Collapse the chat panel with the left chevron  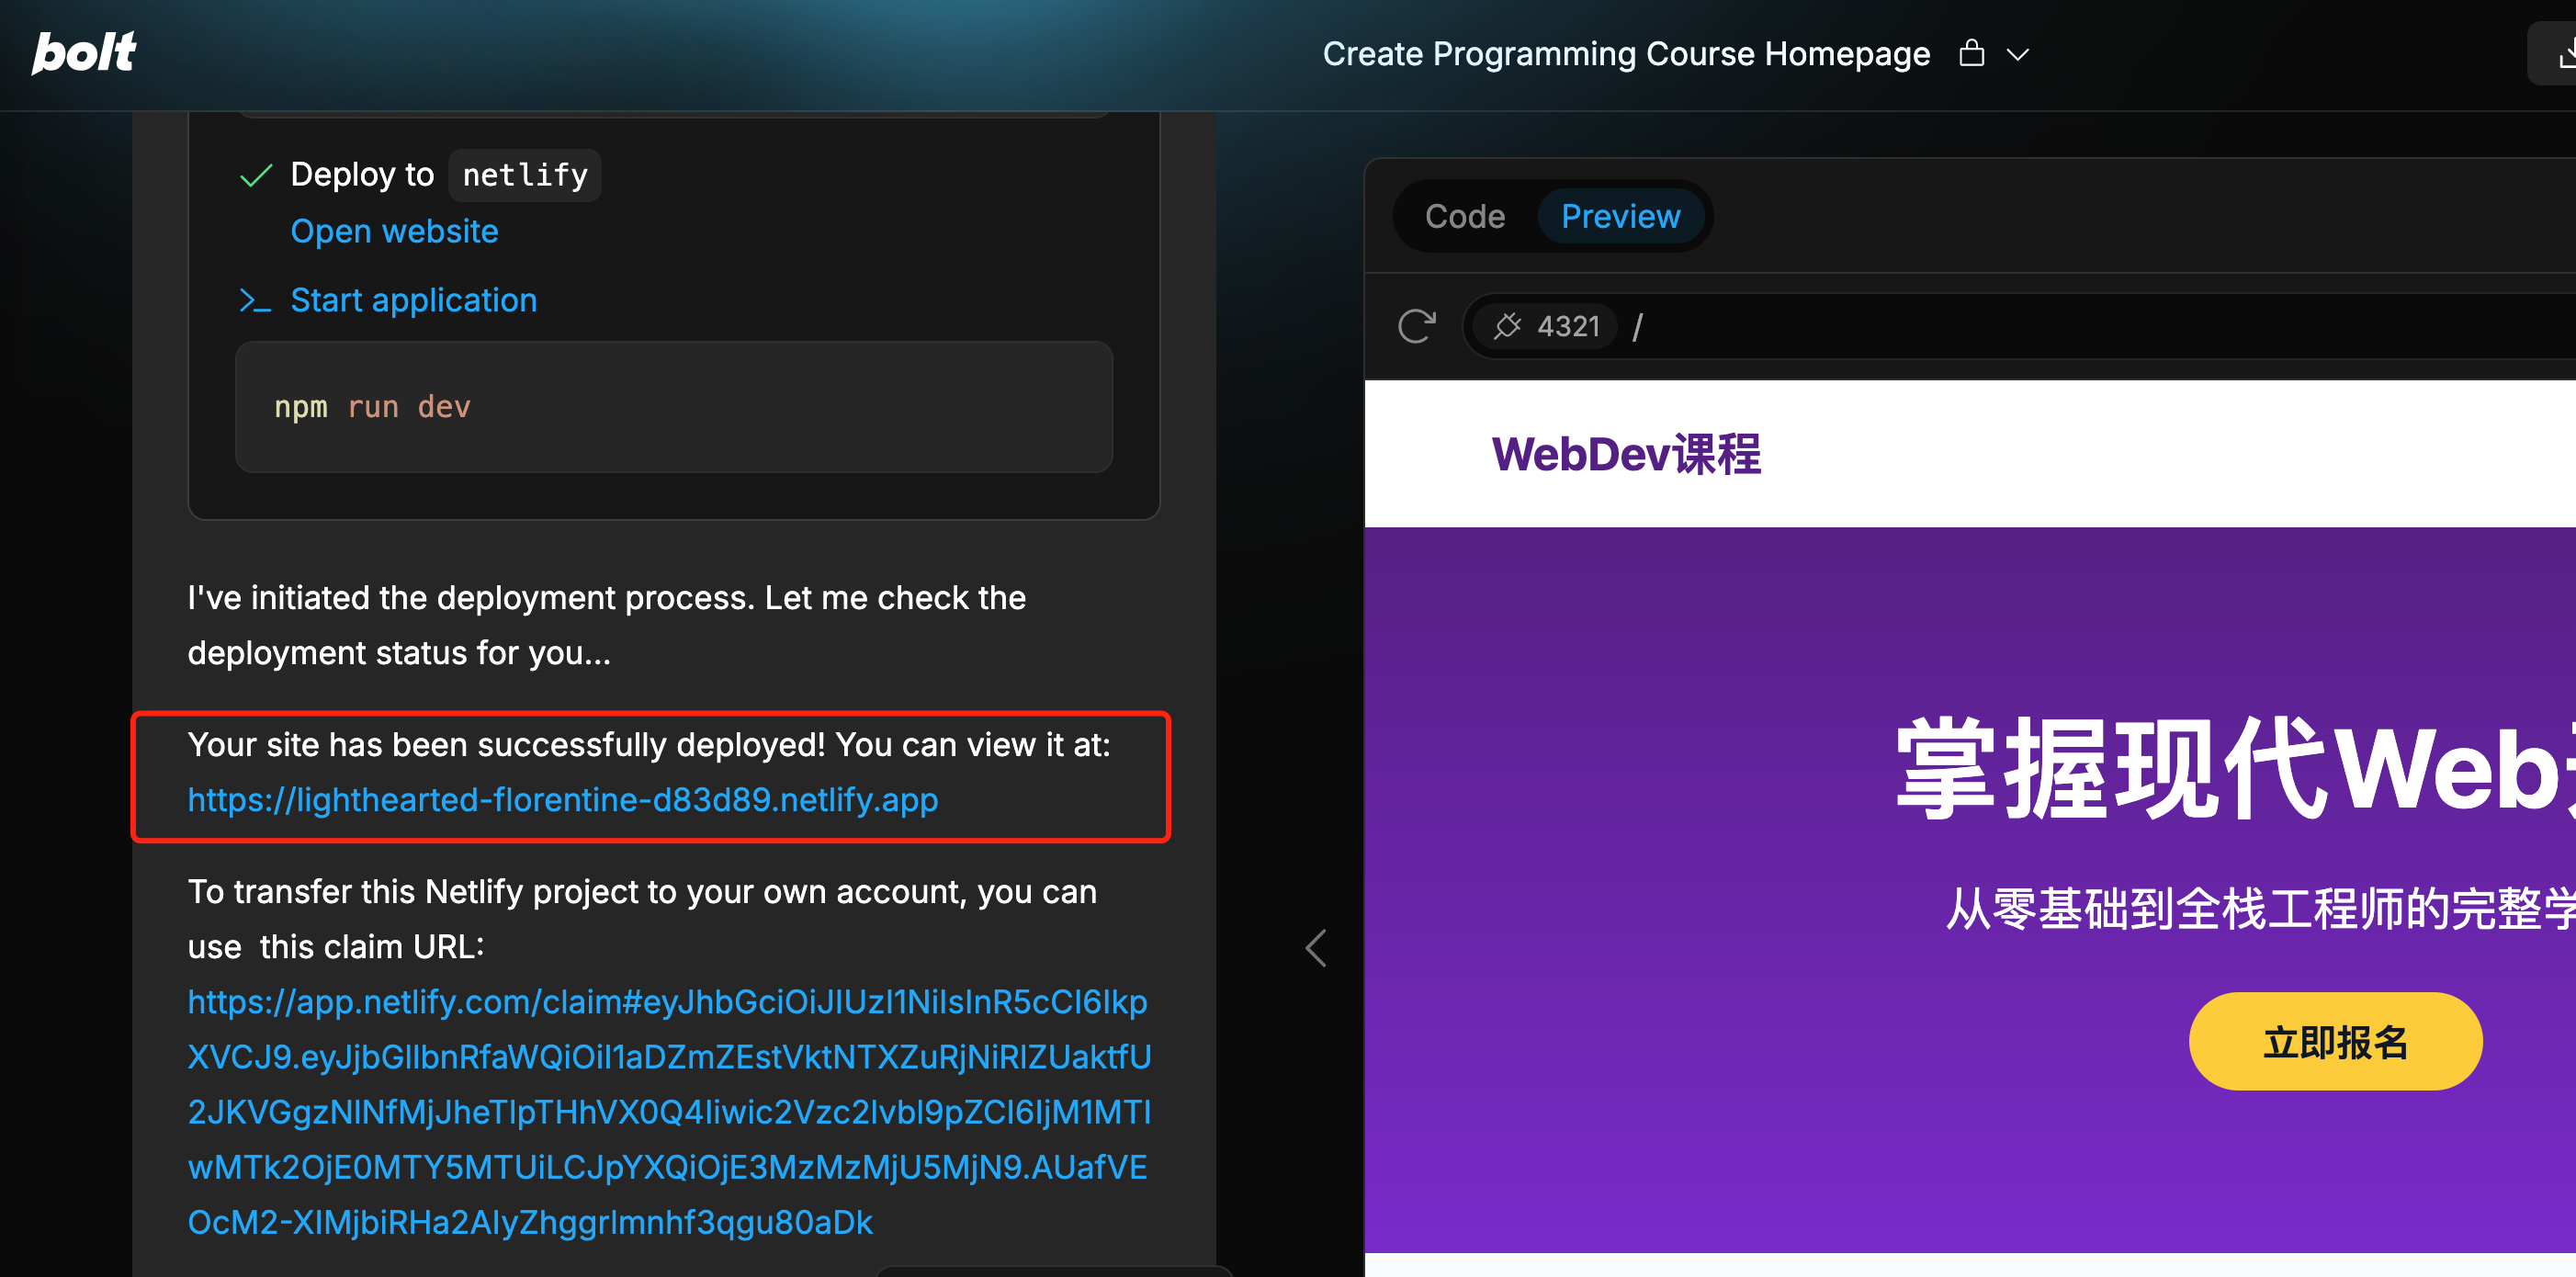(x=1316, y=947)
